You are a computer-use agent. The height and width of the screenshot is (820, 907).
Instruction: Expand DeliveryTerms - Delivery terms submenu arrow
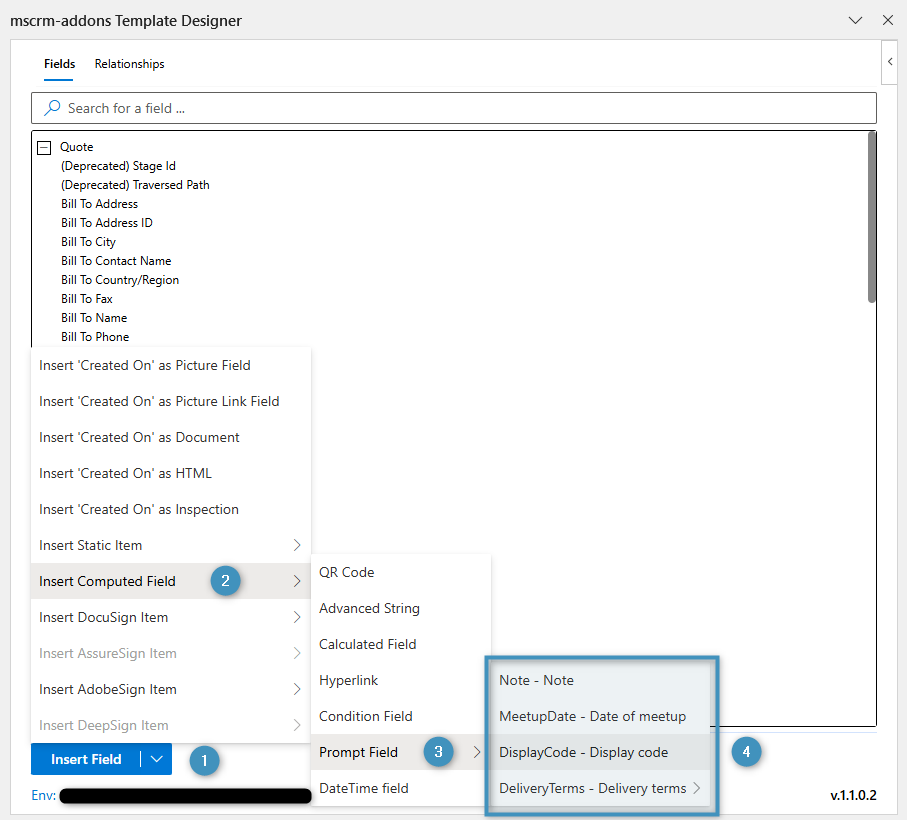[697, 788]
